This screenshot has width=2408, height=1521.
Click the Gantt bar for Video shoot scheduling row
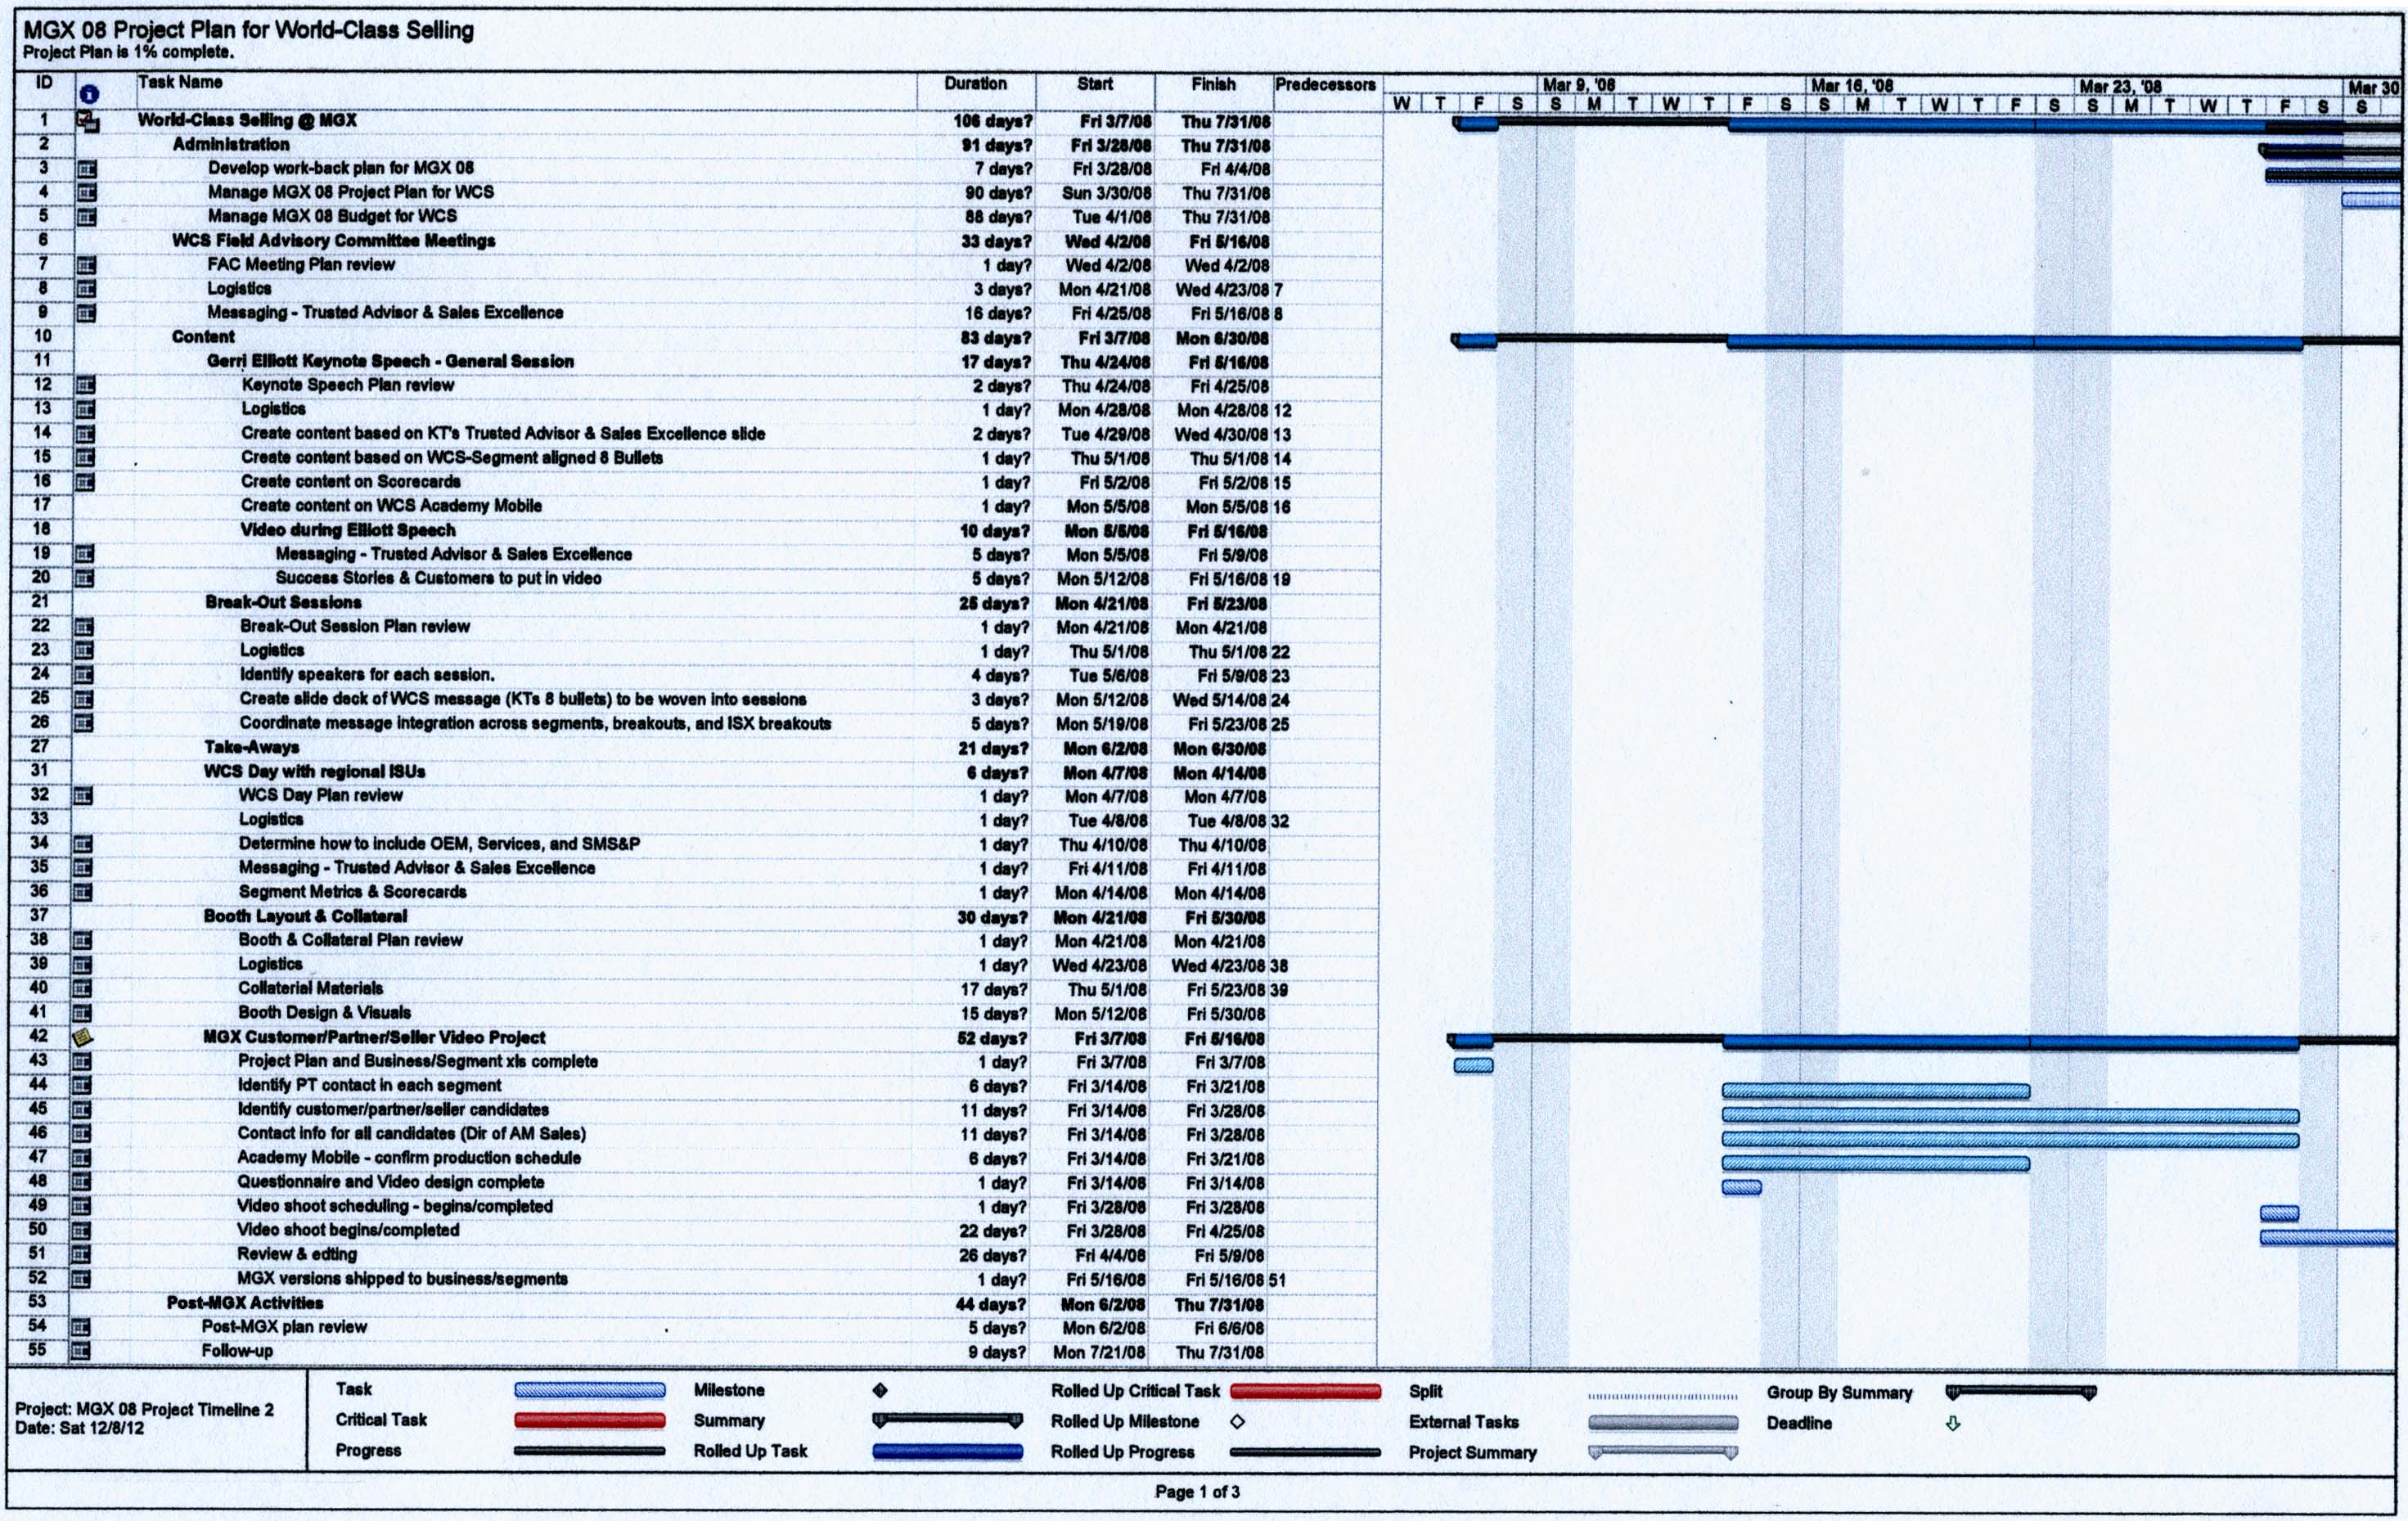click(2279, 1214)
